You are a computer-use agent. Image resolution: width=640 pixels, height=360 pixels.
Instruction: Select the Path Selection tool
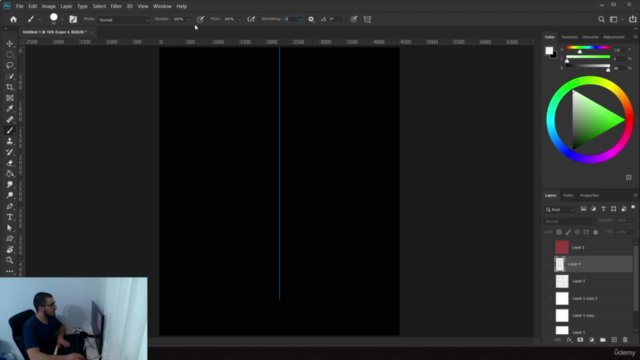10,228
